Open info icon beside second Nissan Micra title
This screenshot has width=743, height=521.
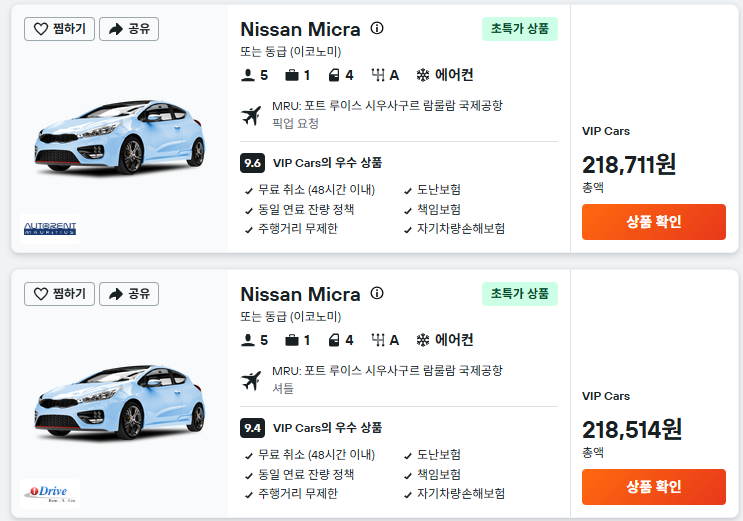click(377, 293)
